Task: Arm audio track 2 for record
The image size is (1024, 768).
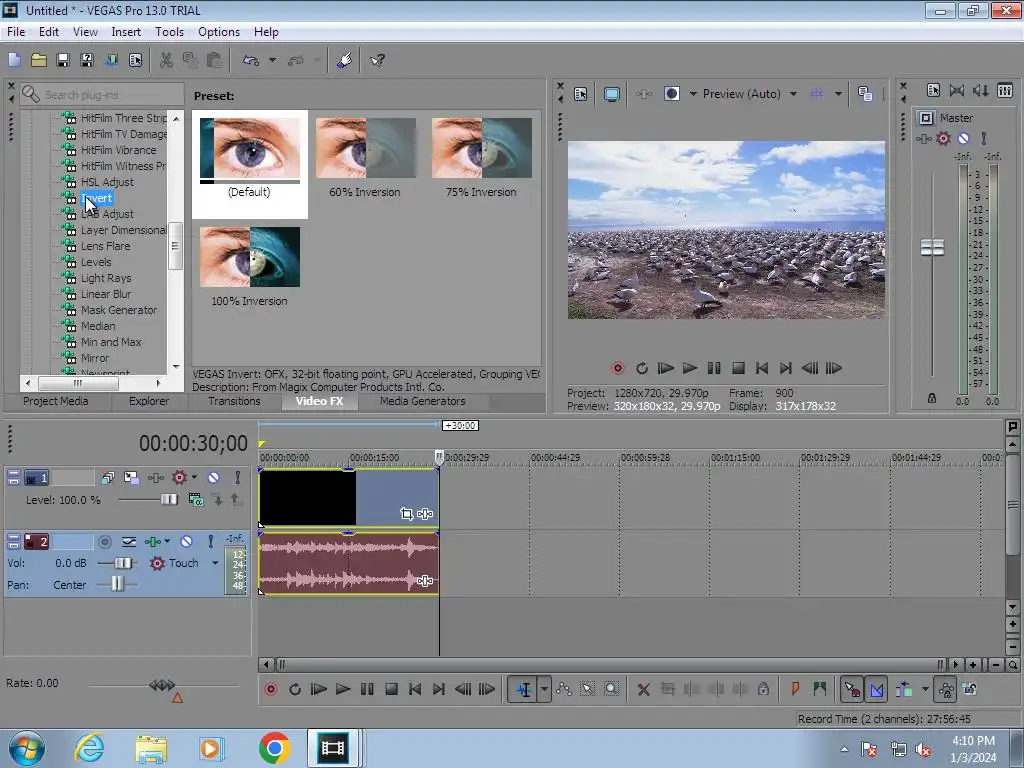Action: click(x=104, y=541)
